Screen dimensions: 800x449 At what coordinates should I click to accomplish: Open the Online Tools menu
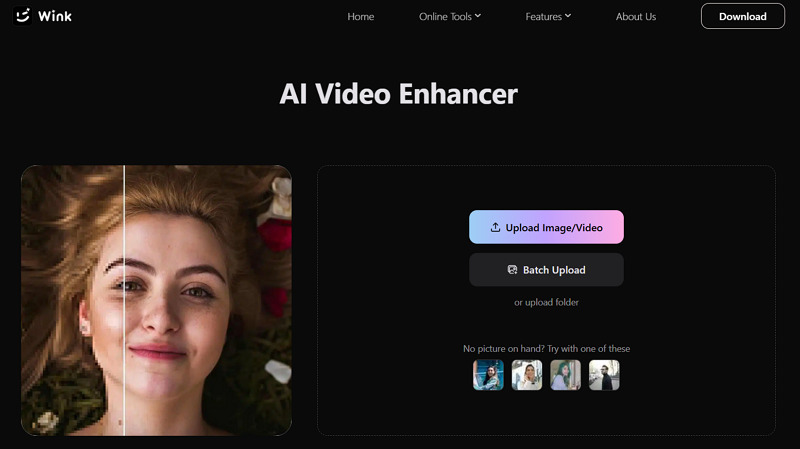pyautogui.click(x=445, y=17)
